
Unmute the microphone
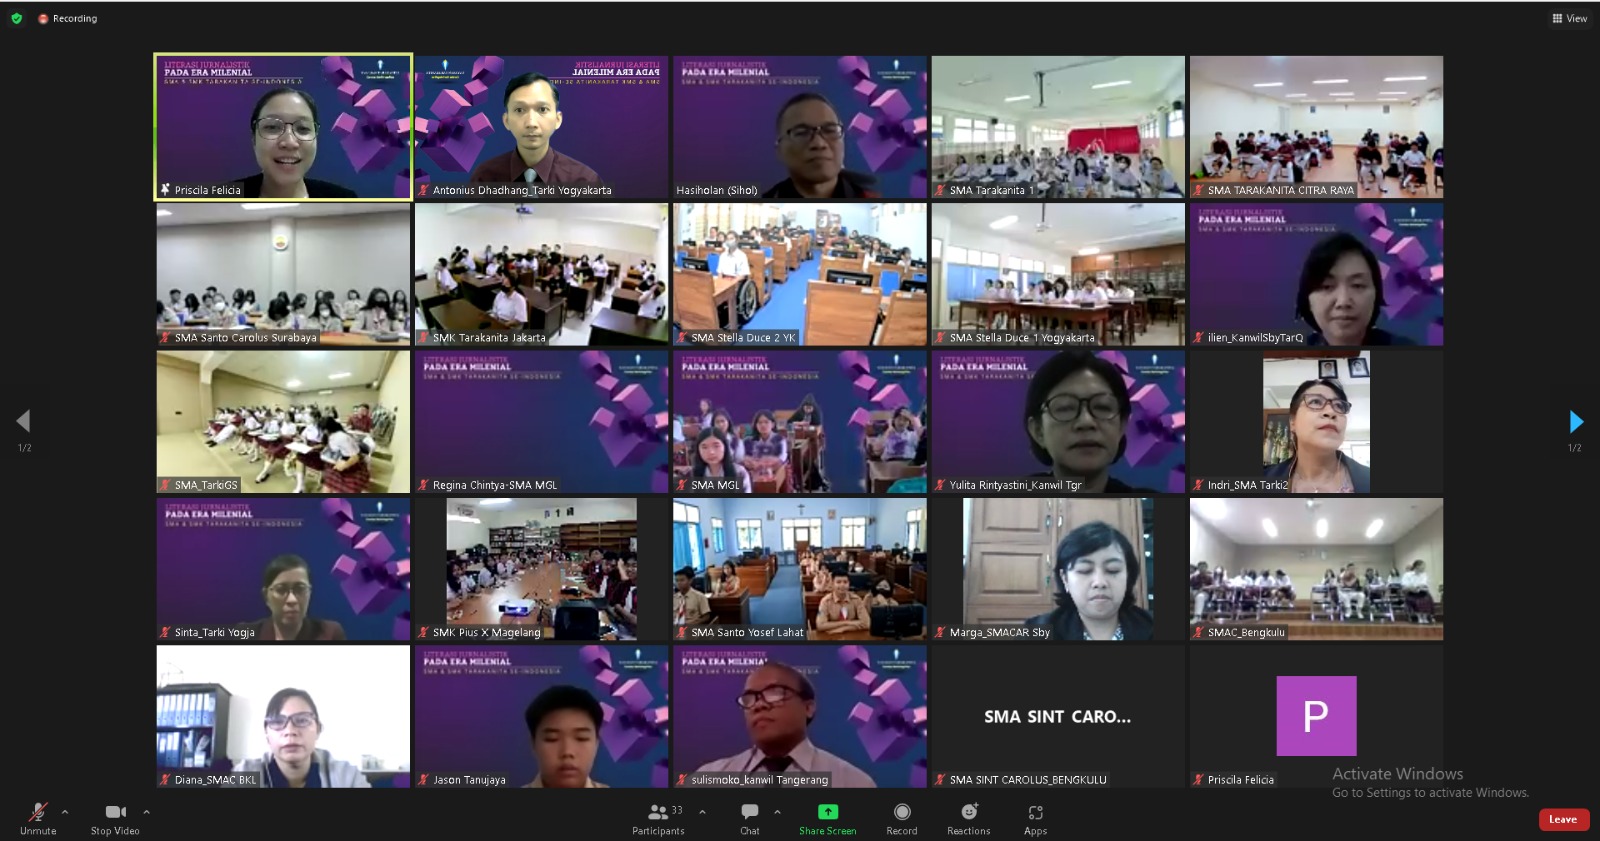coord(38,813)
